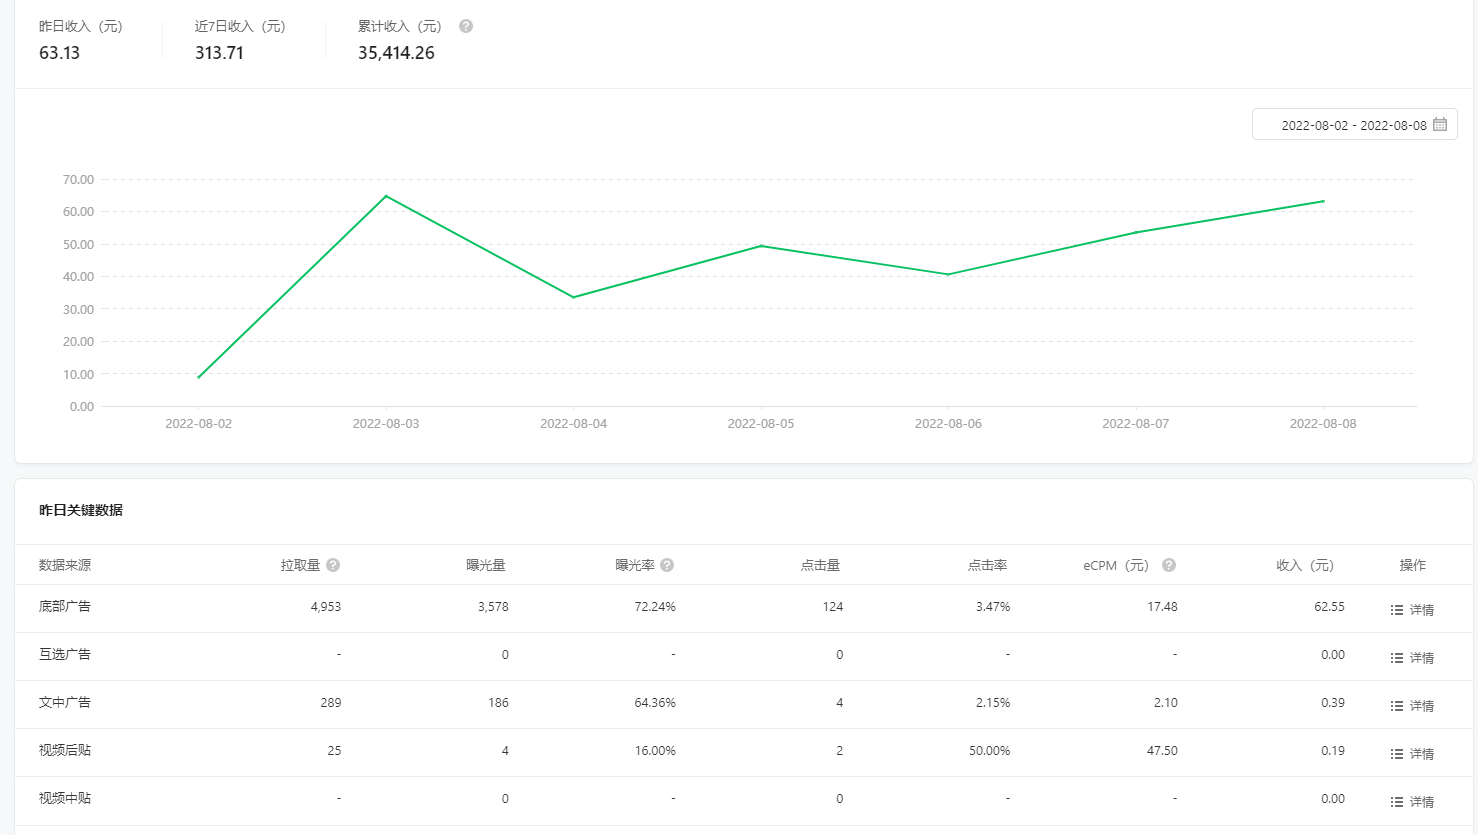Click 文中广告 eCPM value 2.10

tap(1165, 703)
